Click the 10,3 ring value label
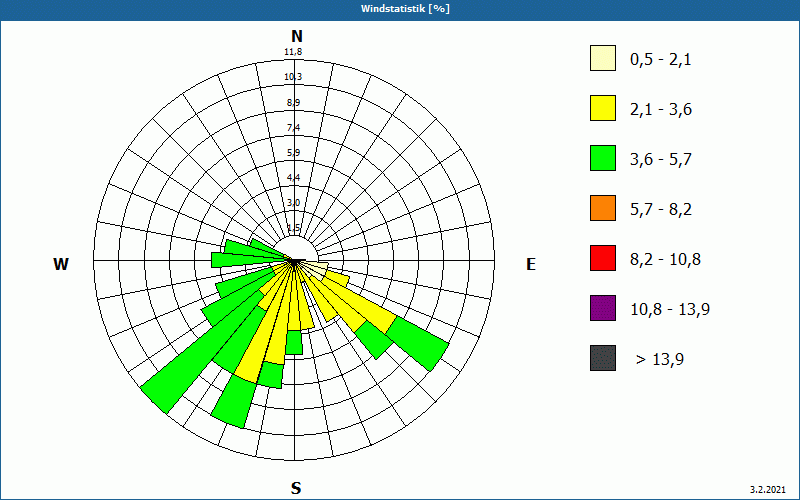The image size is (800, 500). click(x=293, y=77)
